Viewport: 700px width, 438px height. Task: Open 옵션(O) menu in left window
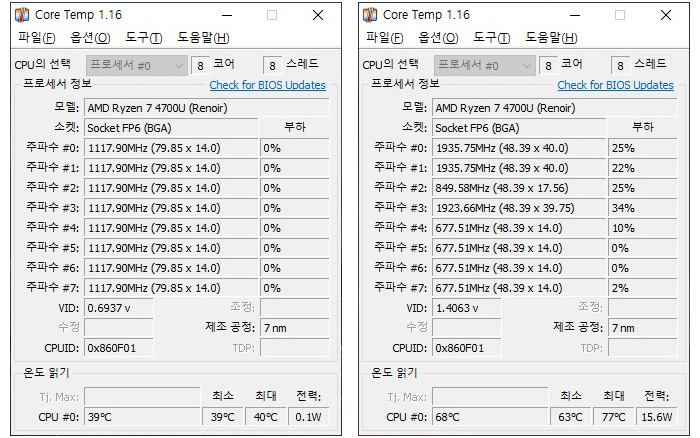[x=90, y=38]
